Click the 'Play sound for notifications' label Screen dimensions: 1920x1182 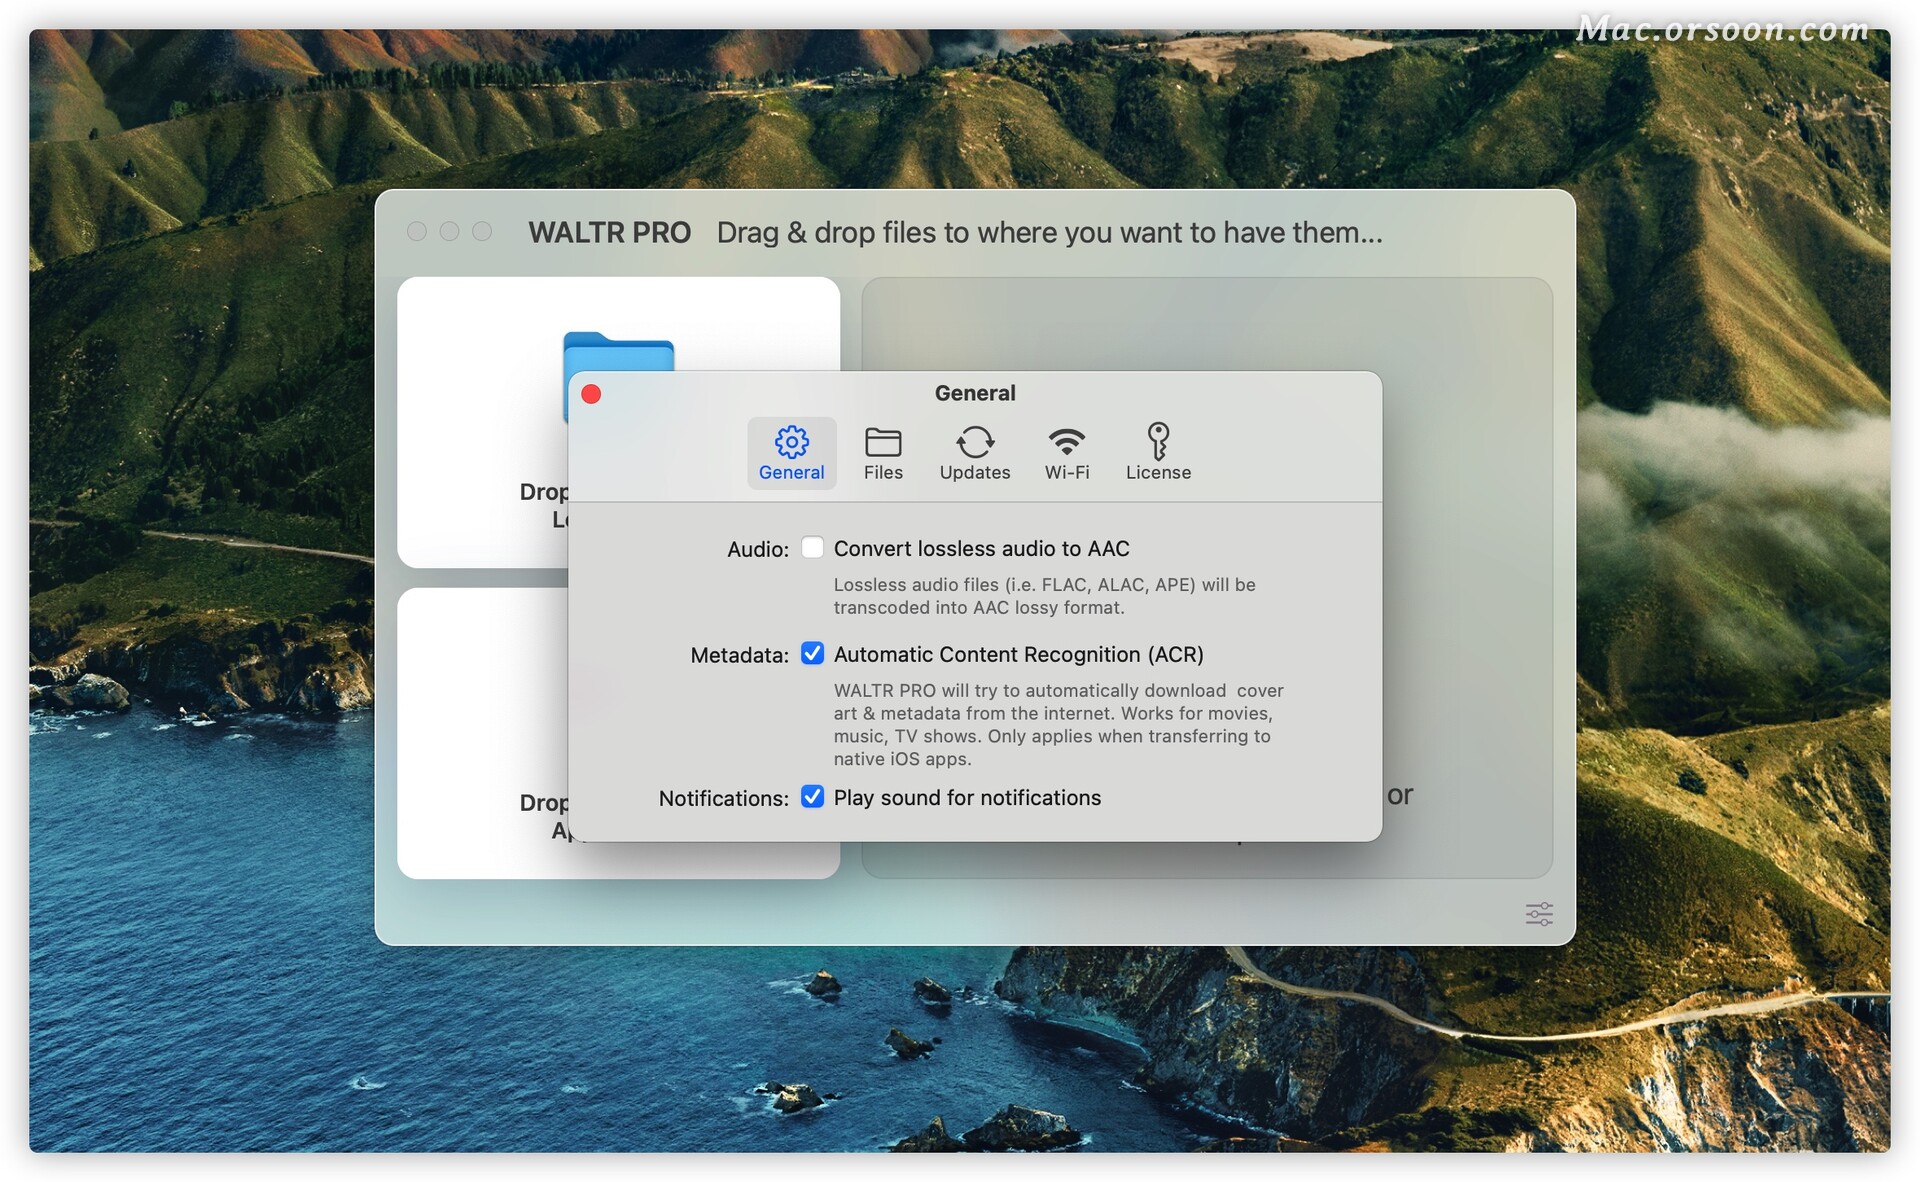point(967,797)
